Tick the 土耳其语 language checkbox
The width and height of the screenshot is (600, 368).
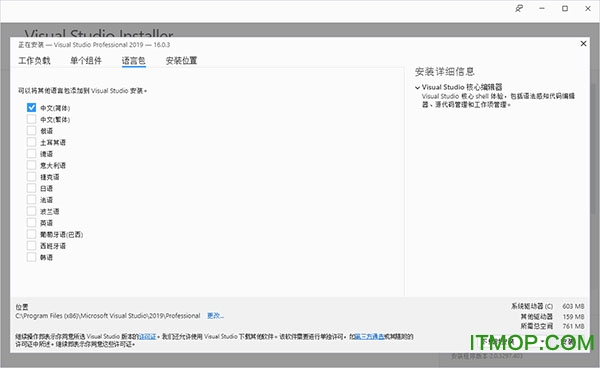pos(31,142)
